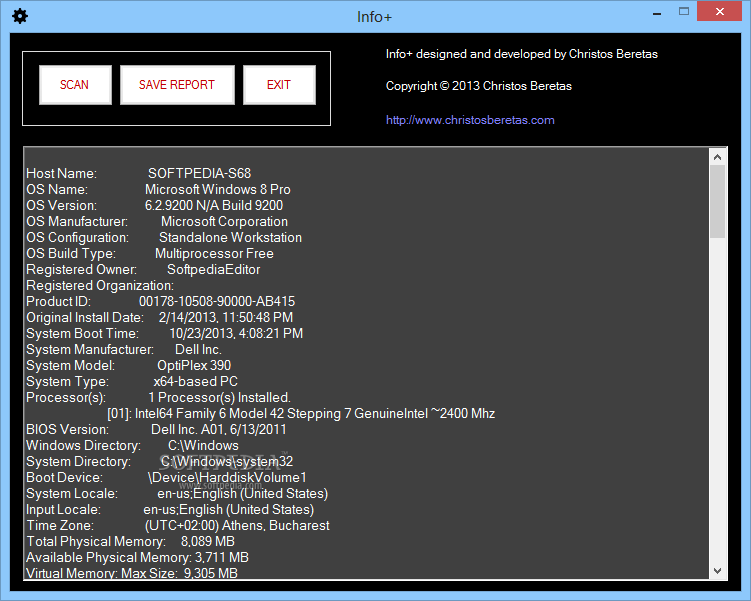
Task: Click the Registered Organization label
Action: 100,286
